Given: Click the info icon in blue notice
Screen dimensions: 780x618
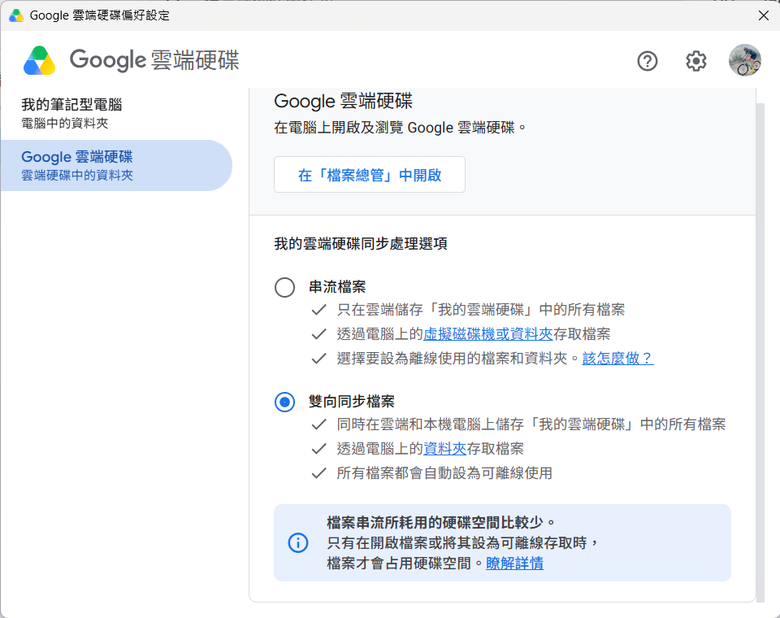Looking at the screenshot, I should 298,542.
